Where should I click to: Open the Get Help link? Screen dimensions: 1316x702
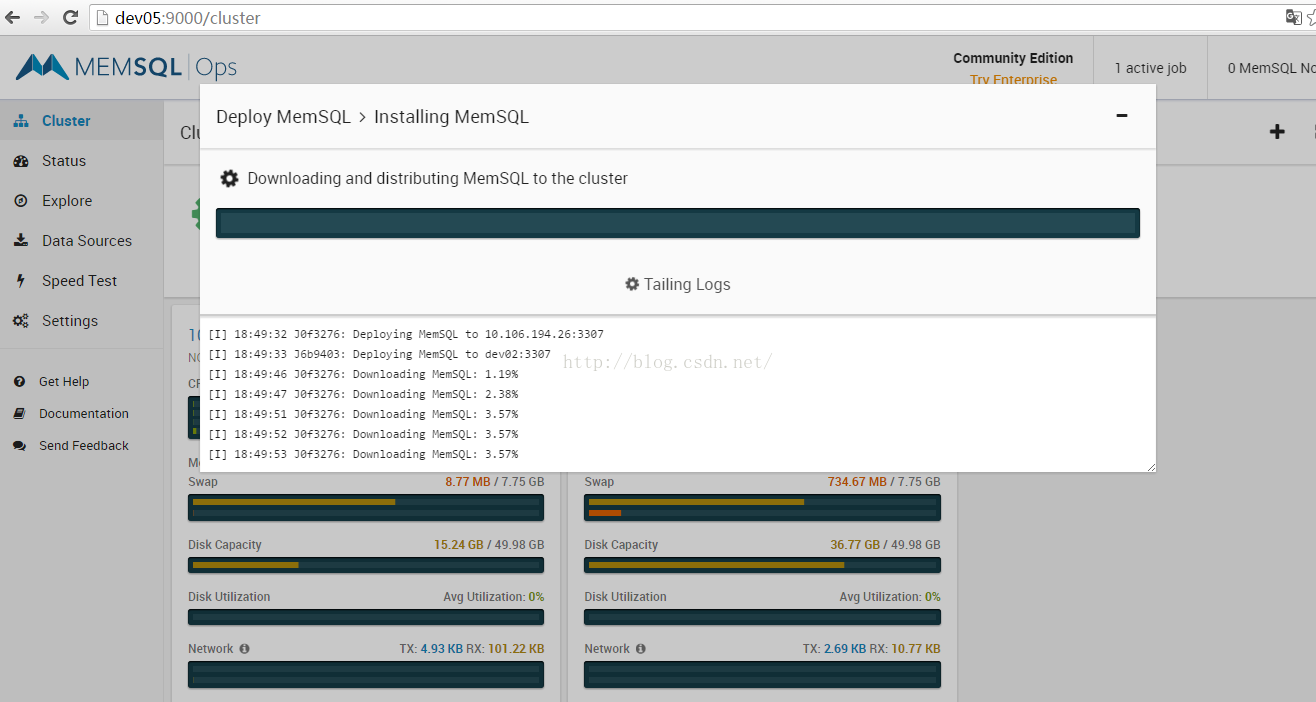pyautogui.click(x=64, y=381)
